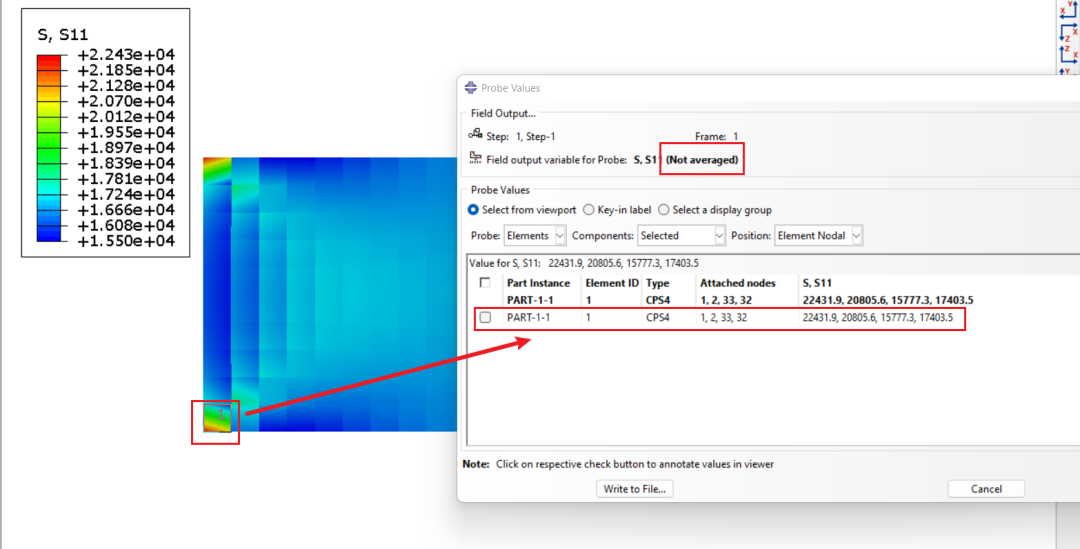This screenshot has height=549, width=1080.
Task: Click the S, S11 column header
Action: 817,283
